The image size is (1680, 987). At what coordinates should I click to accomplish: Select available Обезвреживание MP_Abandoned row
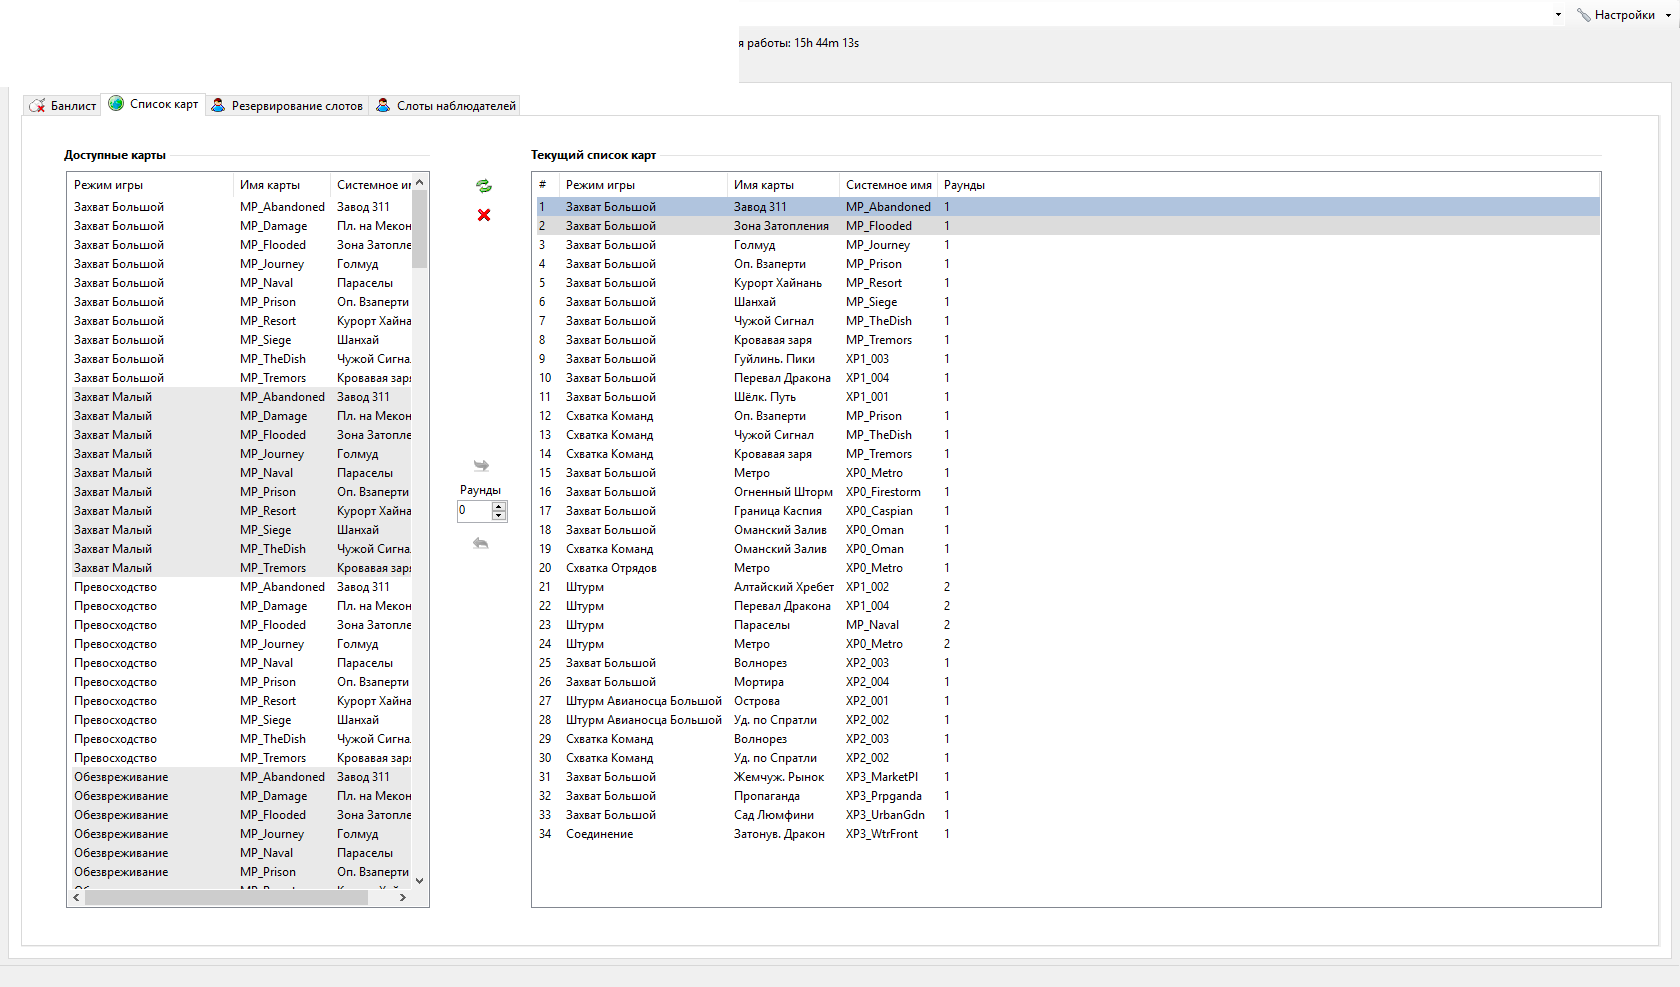click(240, 777)
